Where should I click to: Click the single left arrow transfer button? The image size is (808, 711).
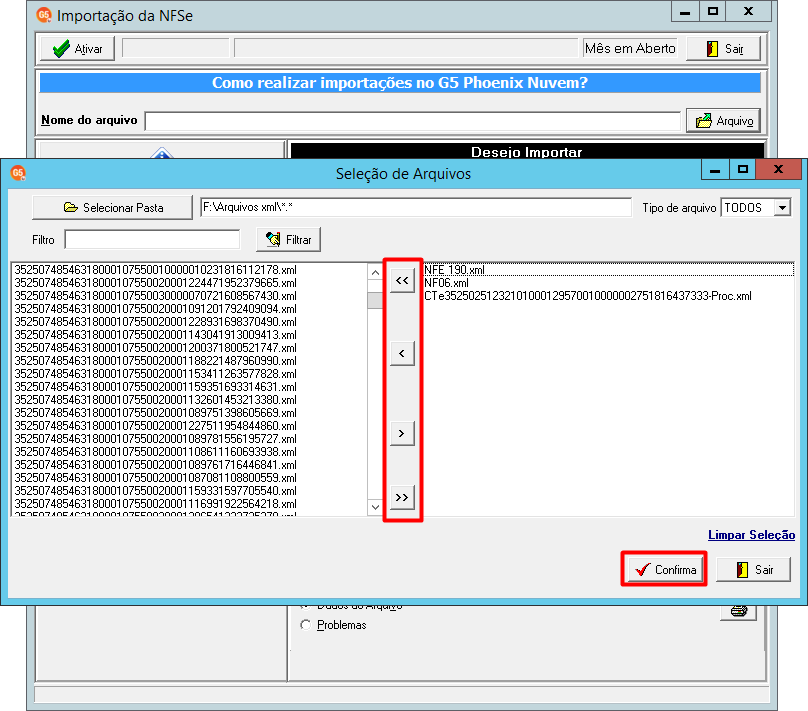tap(402, 353)
